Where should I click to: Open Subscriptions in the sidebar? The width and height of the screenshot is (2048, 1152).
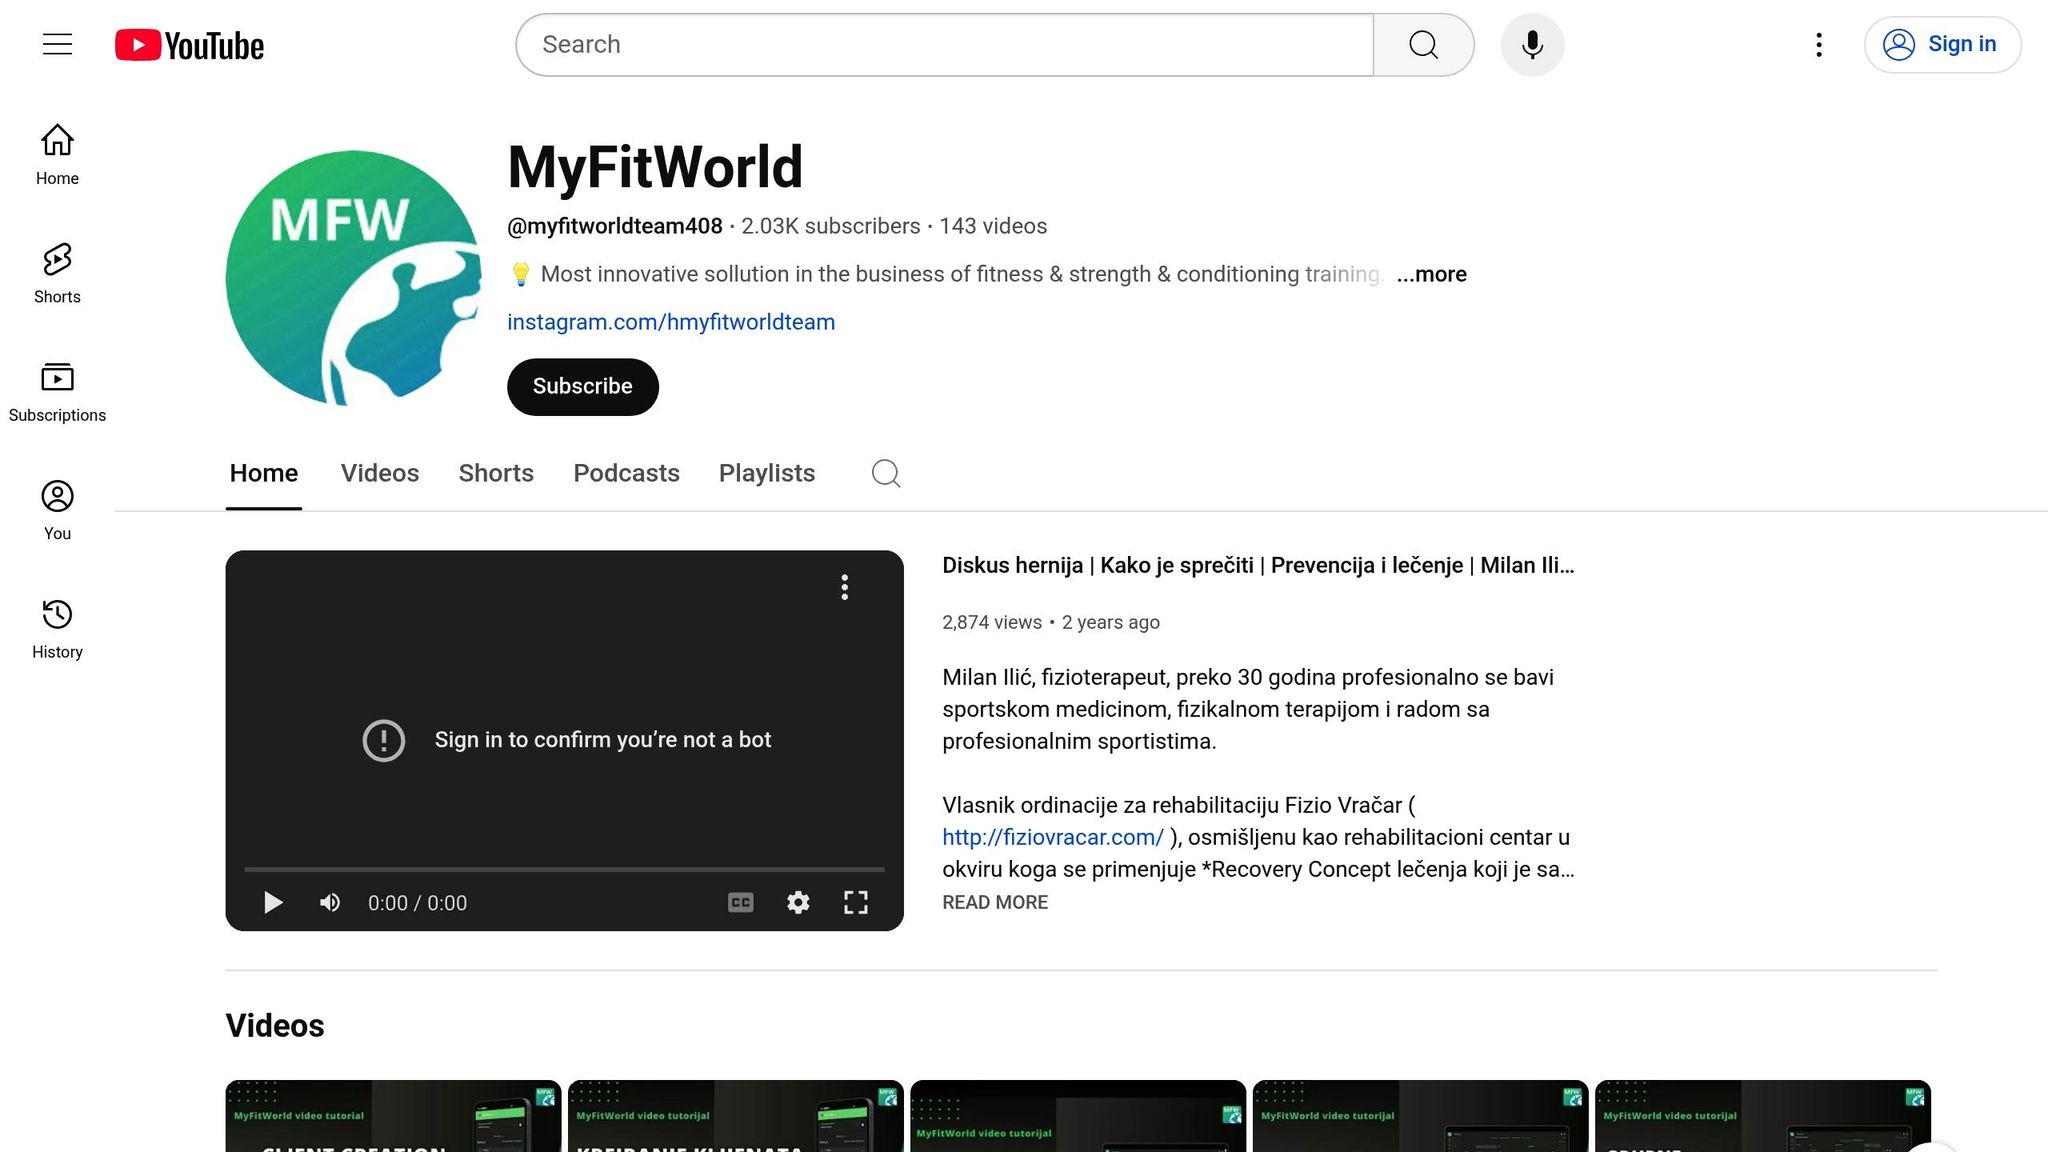(57, 392)
